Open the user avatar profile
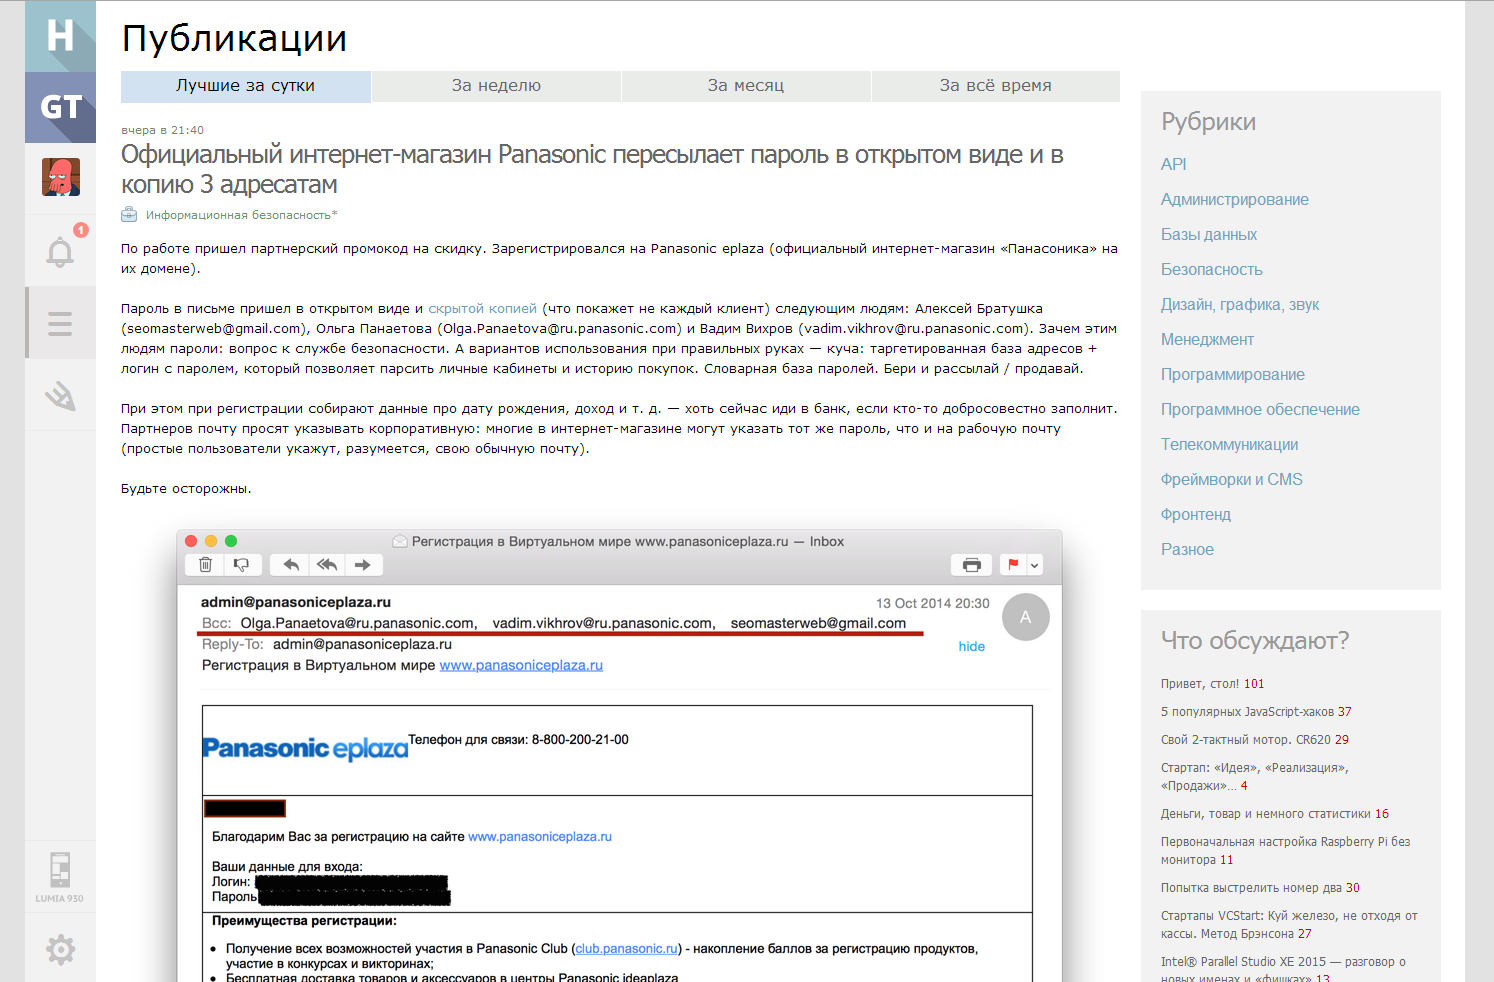This screenshot has height=982, width=1494. pyautogui.click(x=60, y=177)
